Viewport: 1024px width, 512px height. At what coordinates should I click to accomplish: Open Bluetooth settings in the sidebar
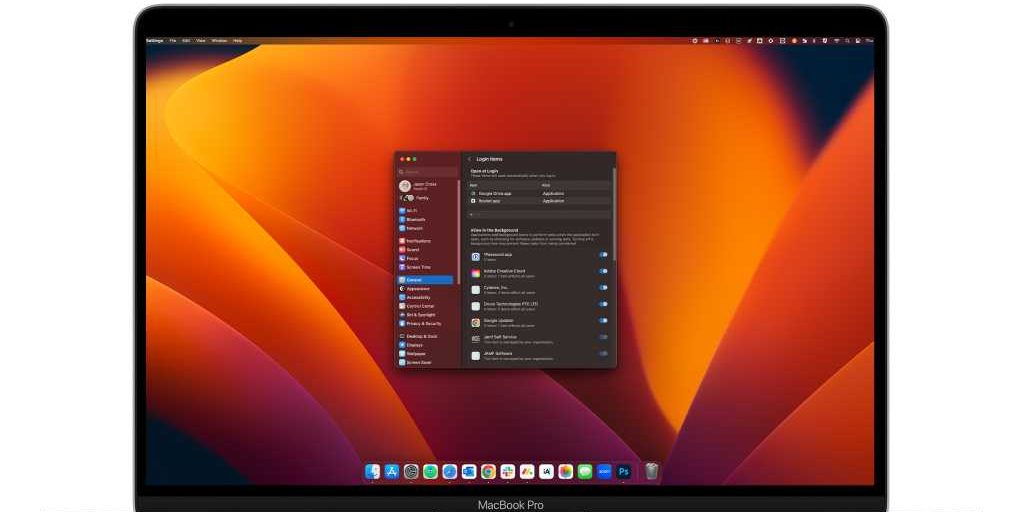pos(414,219)
